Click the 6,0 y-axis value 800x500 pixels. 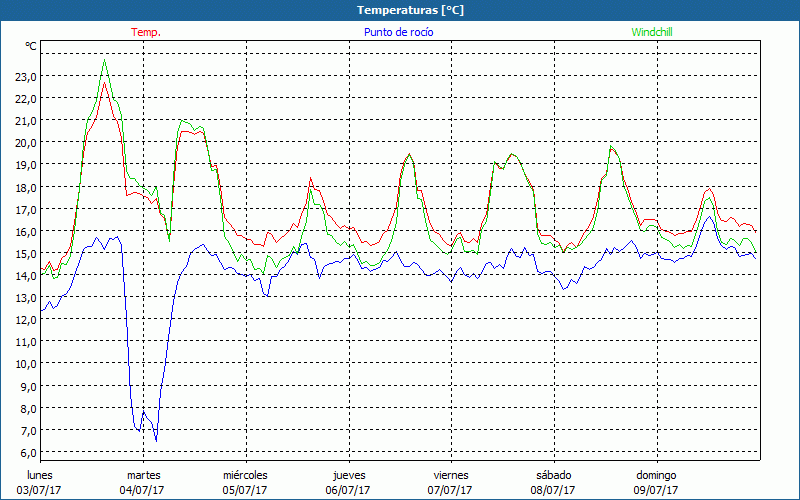(26, 453)
